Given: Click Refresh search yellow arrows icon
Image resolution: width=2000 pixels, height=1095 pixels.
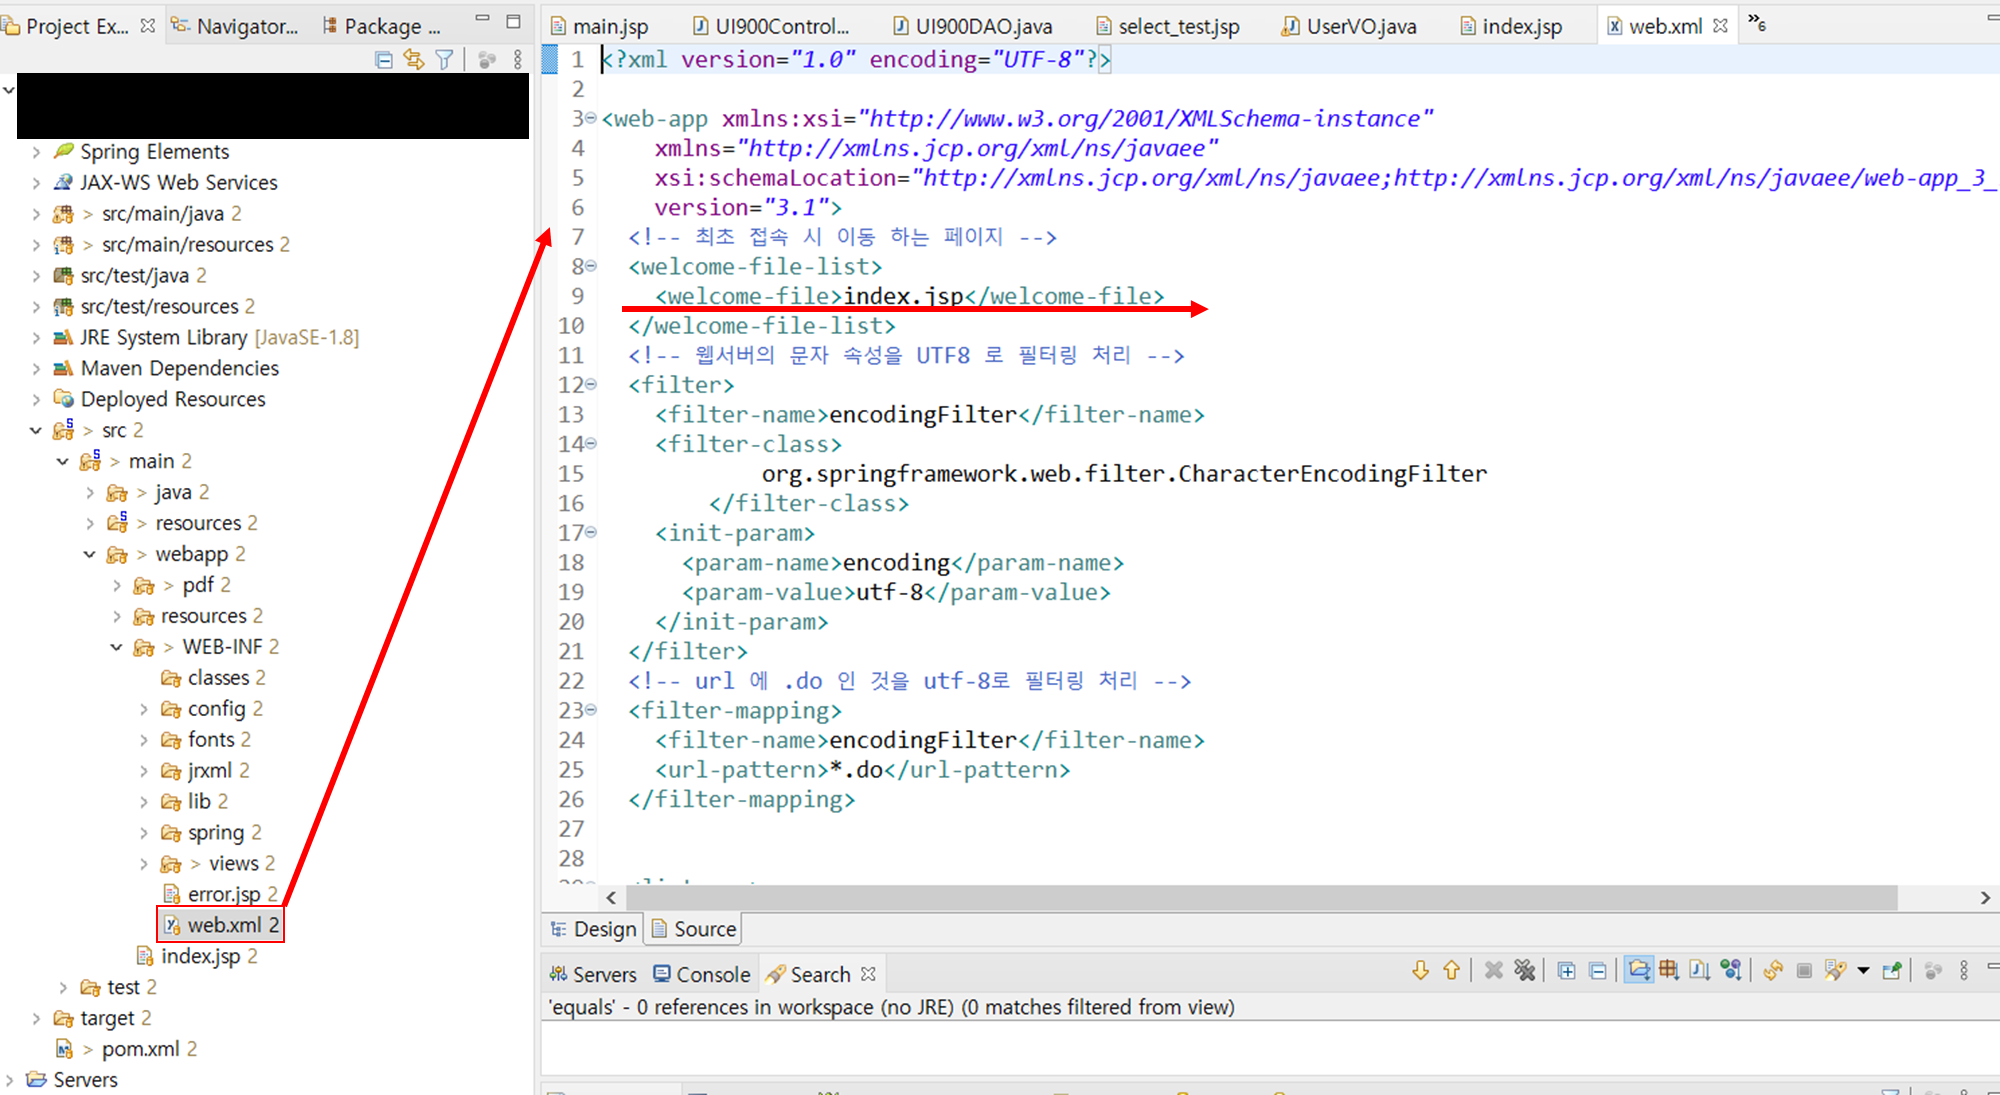Looking at the screenshot, I should coord(1773,970).
